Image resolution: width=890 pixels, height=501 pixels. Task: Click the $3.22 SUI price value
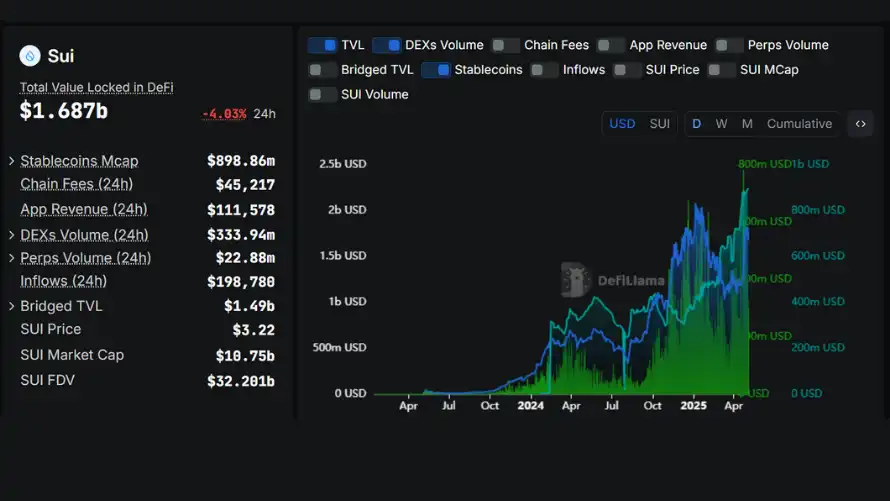(x=254, y=330)
